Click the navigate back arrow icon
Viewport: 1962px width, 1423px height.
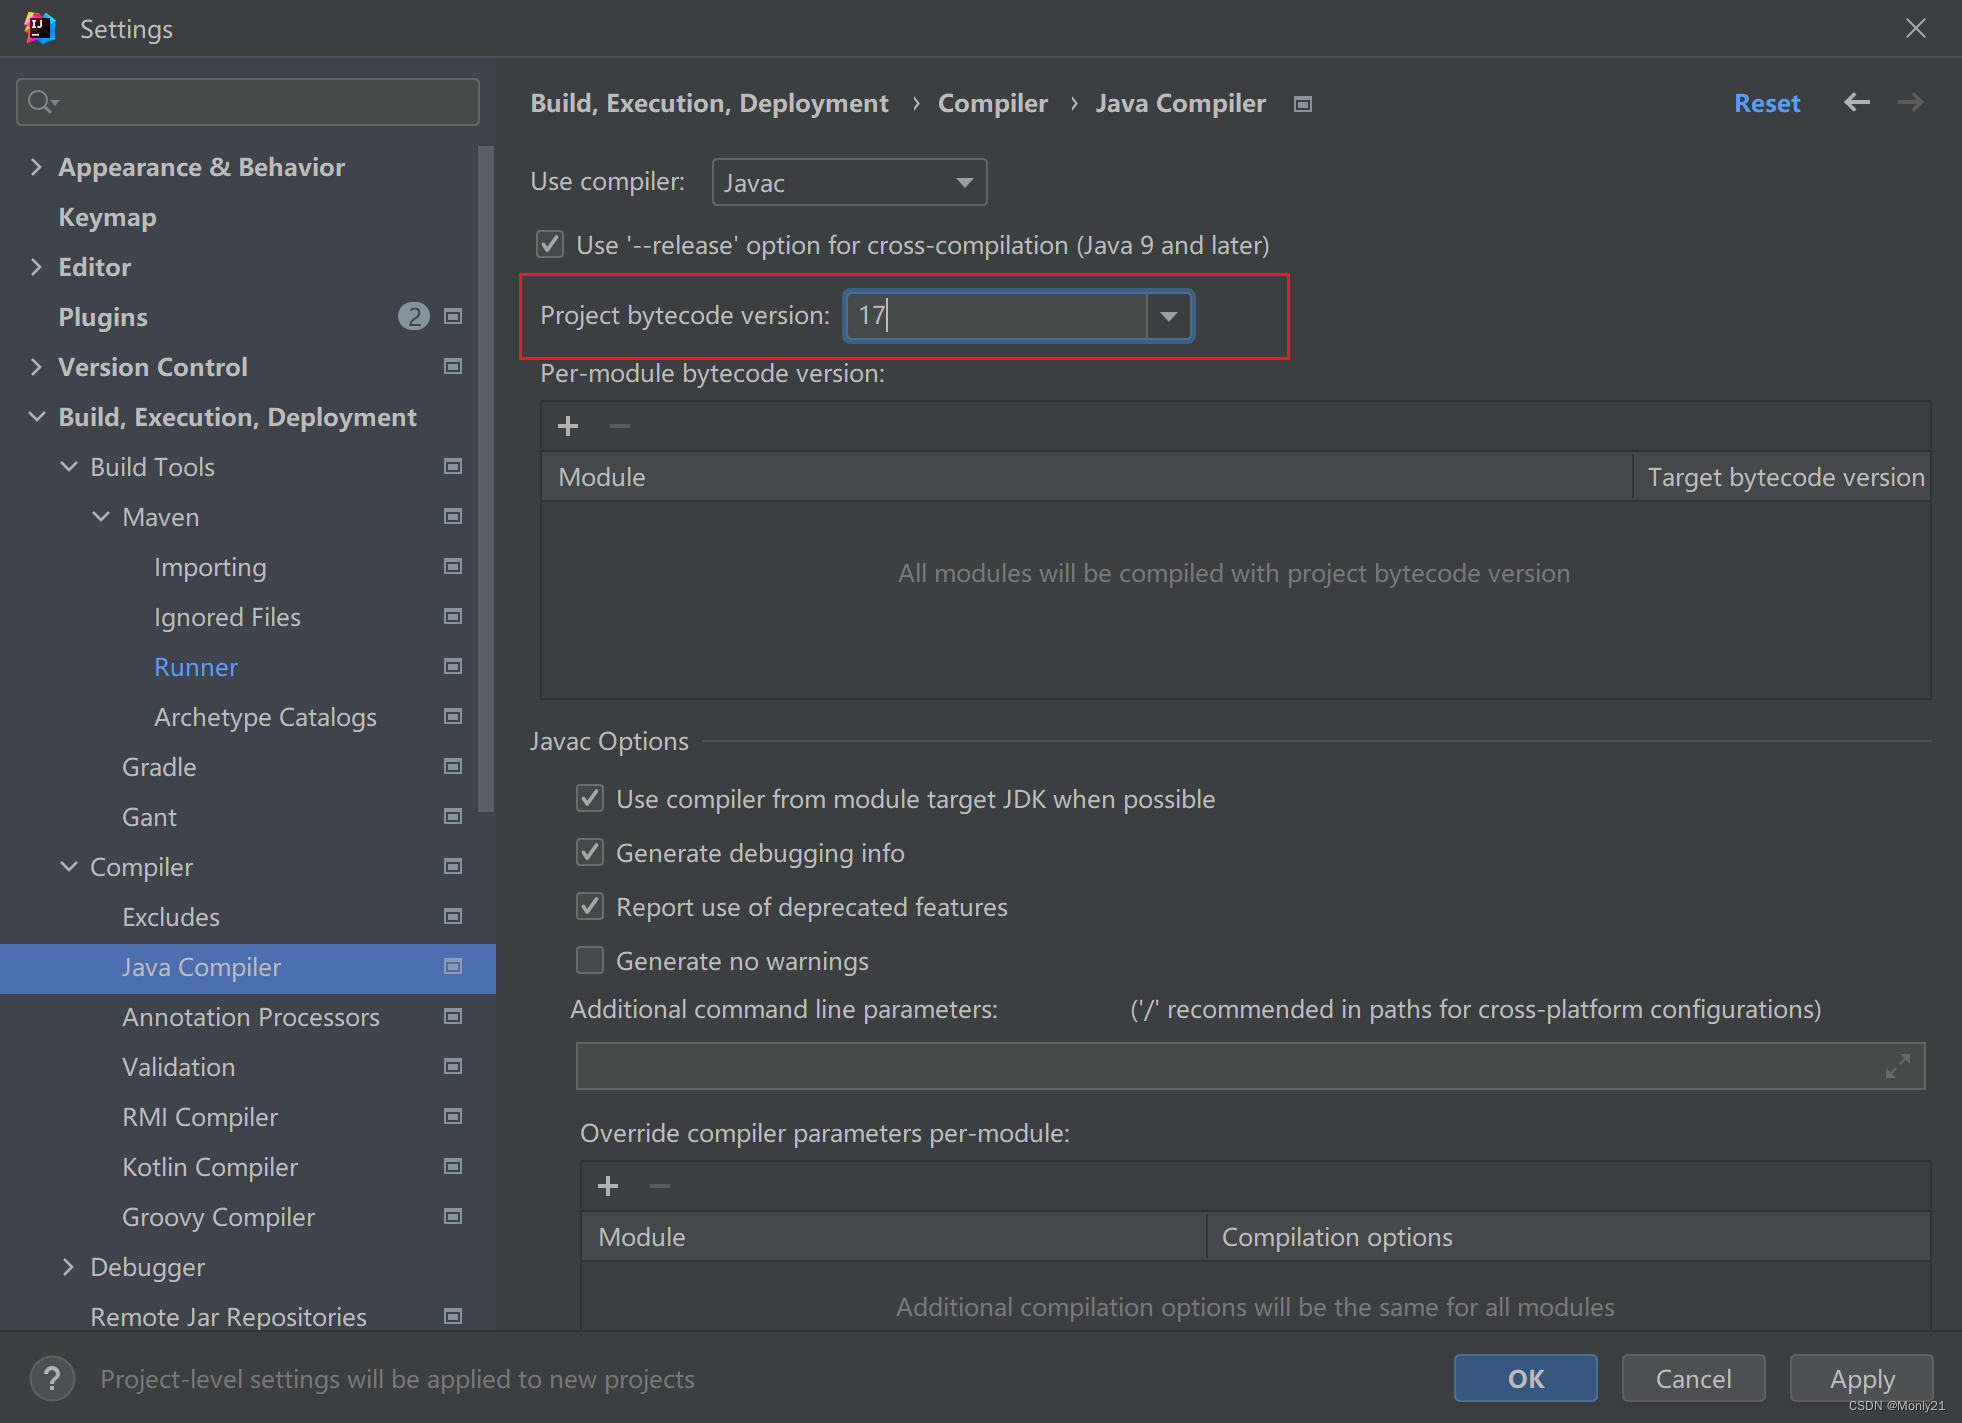[x=1857, y=104]
